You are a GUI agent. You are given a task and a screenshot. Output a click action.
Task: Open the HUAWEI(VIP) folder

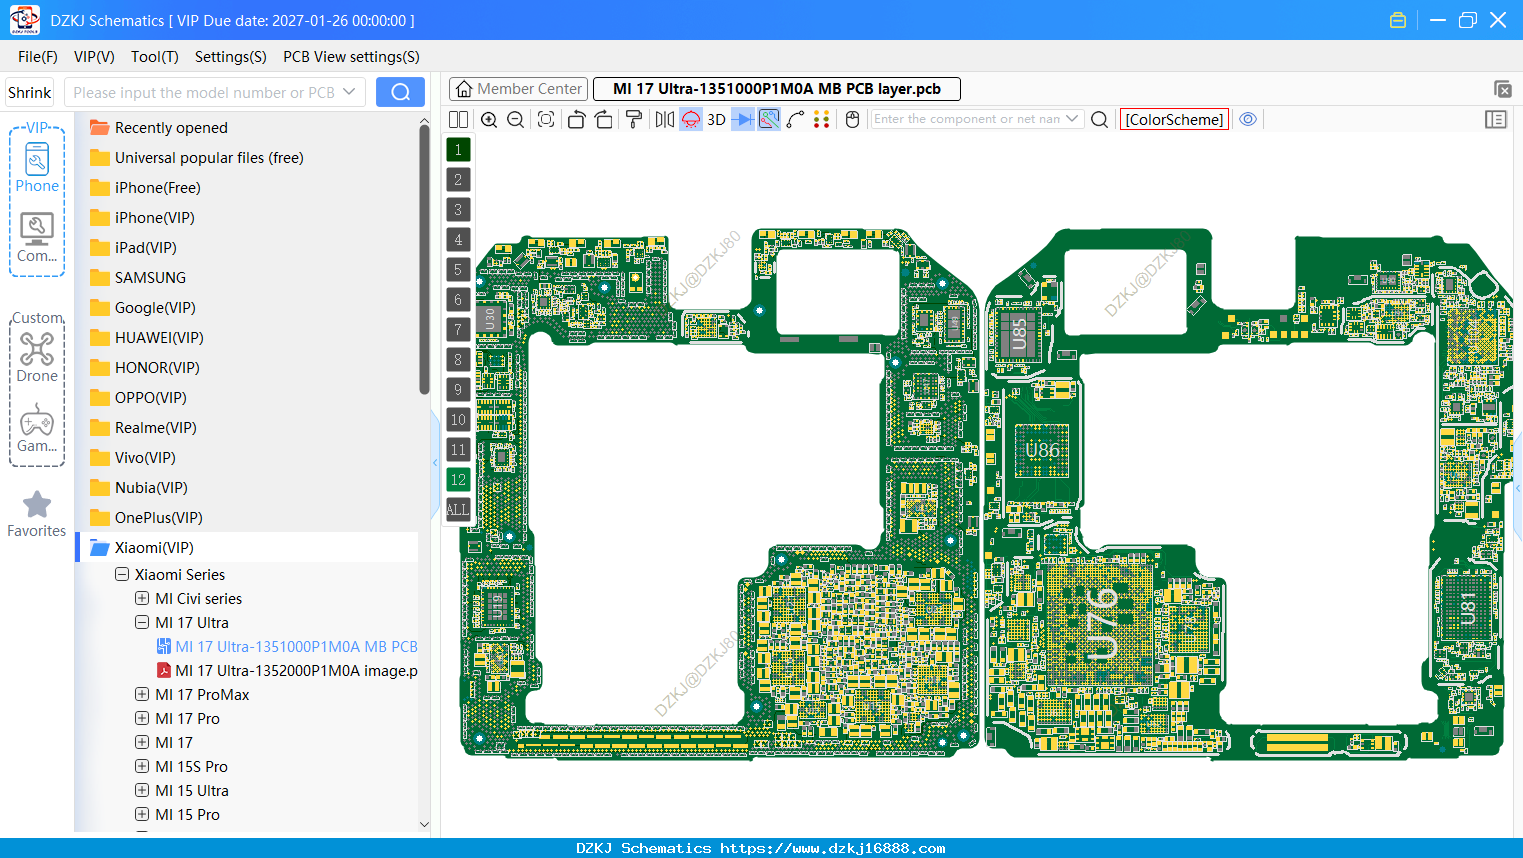[x=159, y=337]
